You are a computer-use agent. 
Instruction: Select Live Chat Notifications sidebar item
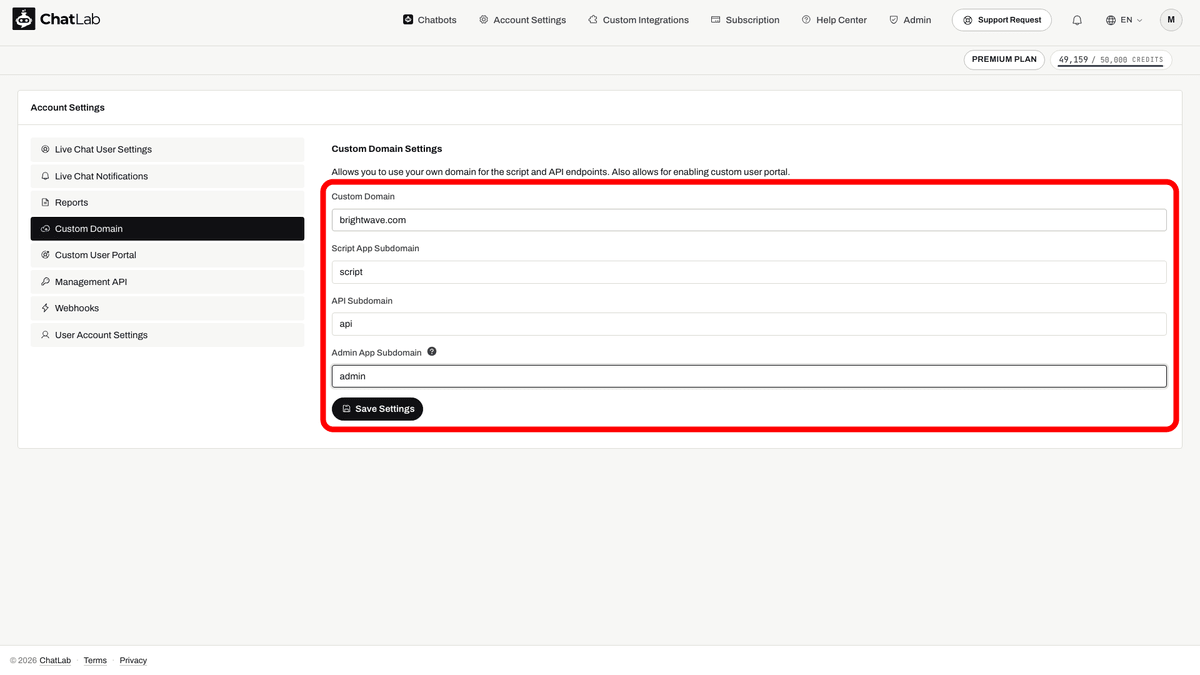tap(167, 176)
